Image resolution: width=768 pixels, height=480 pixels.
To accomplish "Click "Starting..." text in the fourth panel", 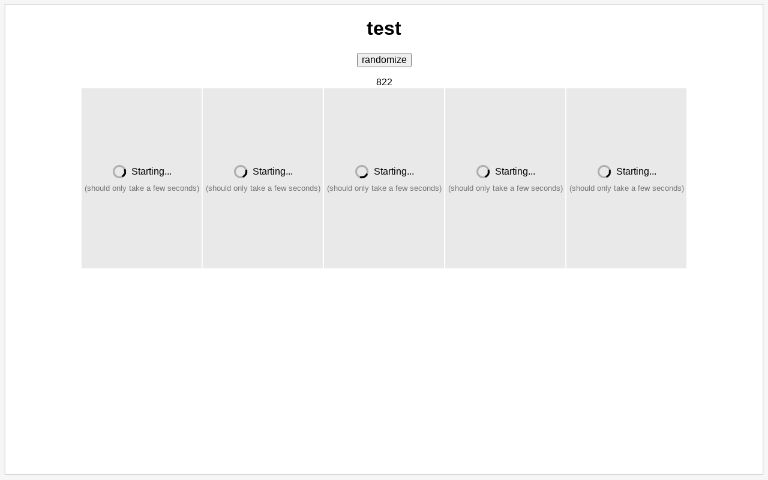I will coord(514,172).
